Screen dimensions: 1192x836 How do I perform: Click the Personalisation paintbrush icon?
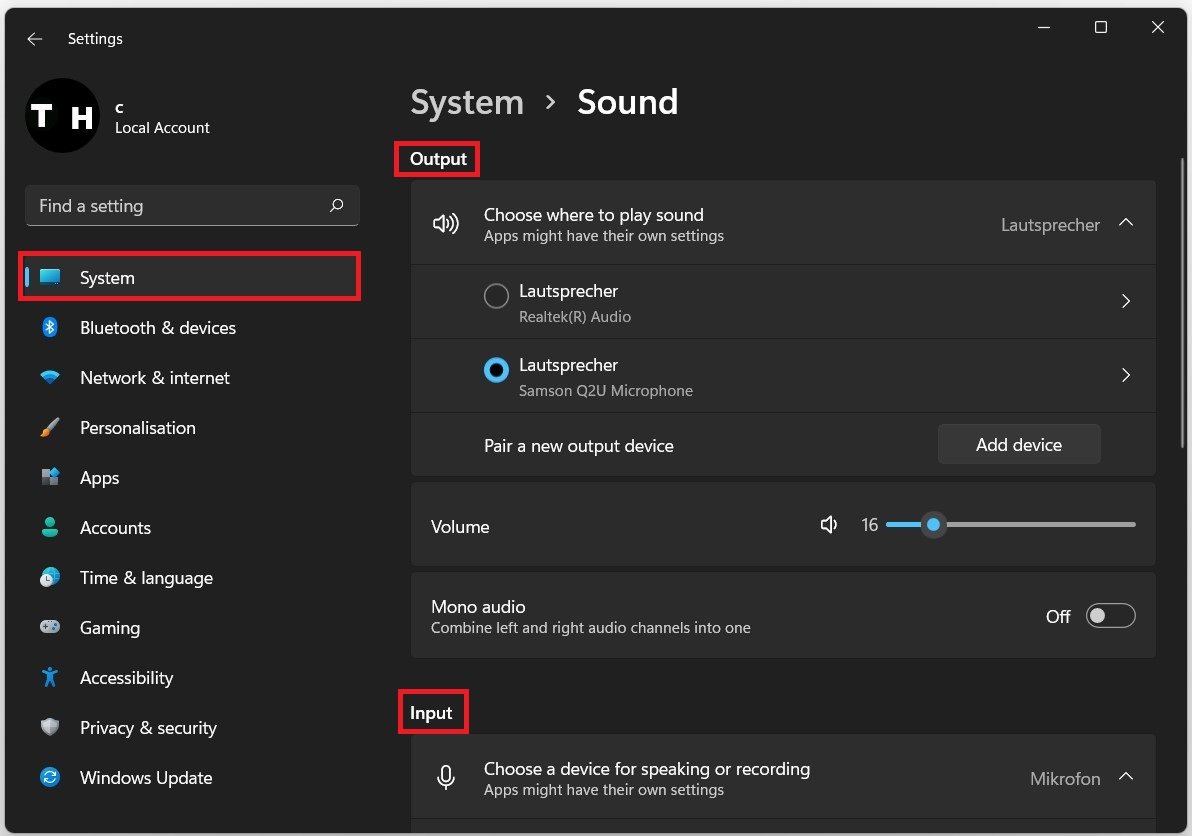tap(50, 428)
